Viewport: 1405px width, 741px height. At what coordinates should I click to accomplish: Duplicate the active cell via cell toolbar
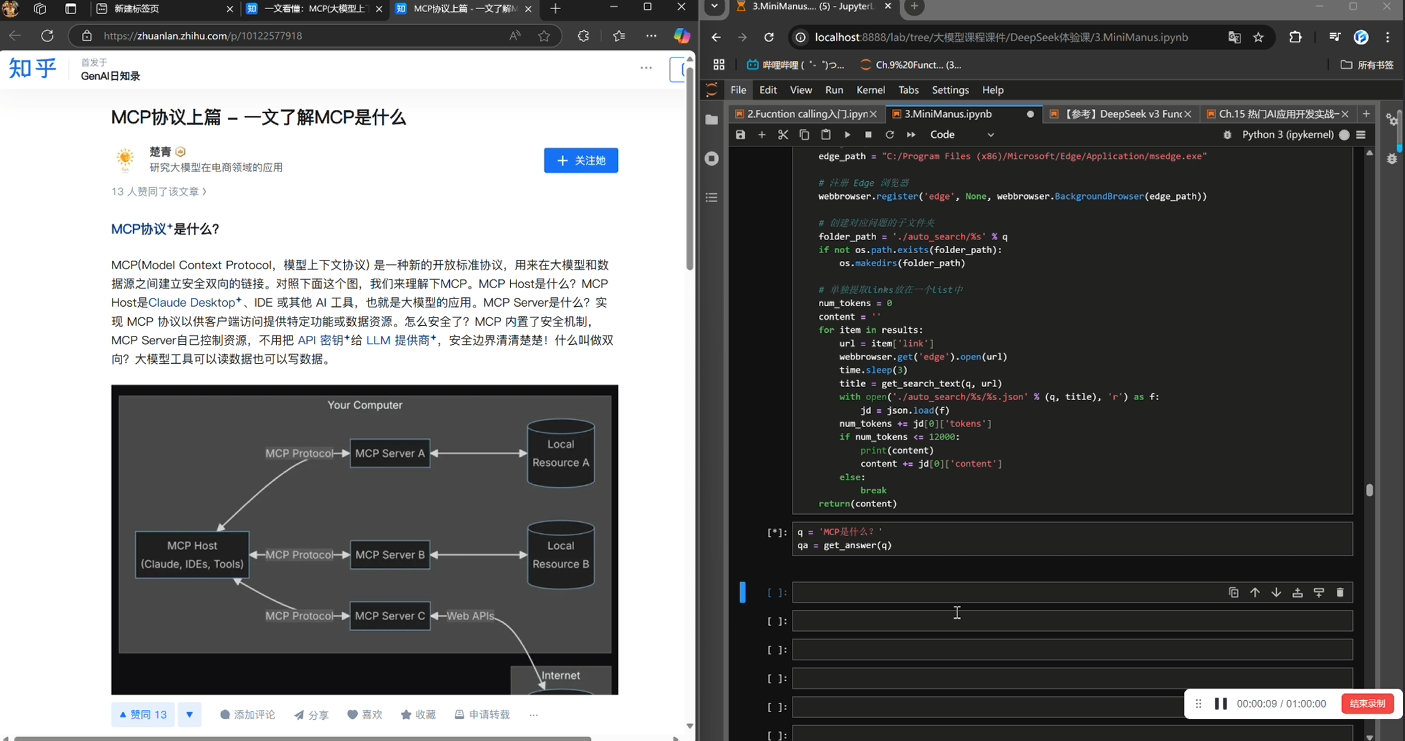pos(1234,593)
